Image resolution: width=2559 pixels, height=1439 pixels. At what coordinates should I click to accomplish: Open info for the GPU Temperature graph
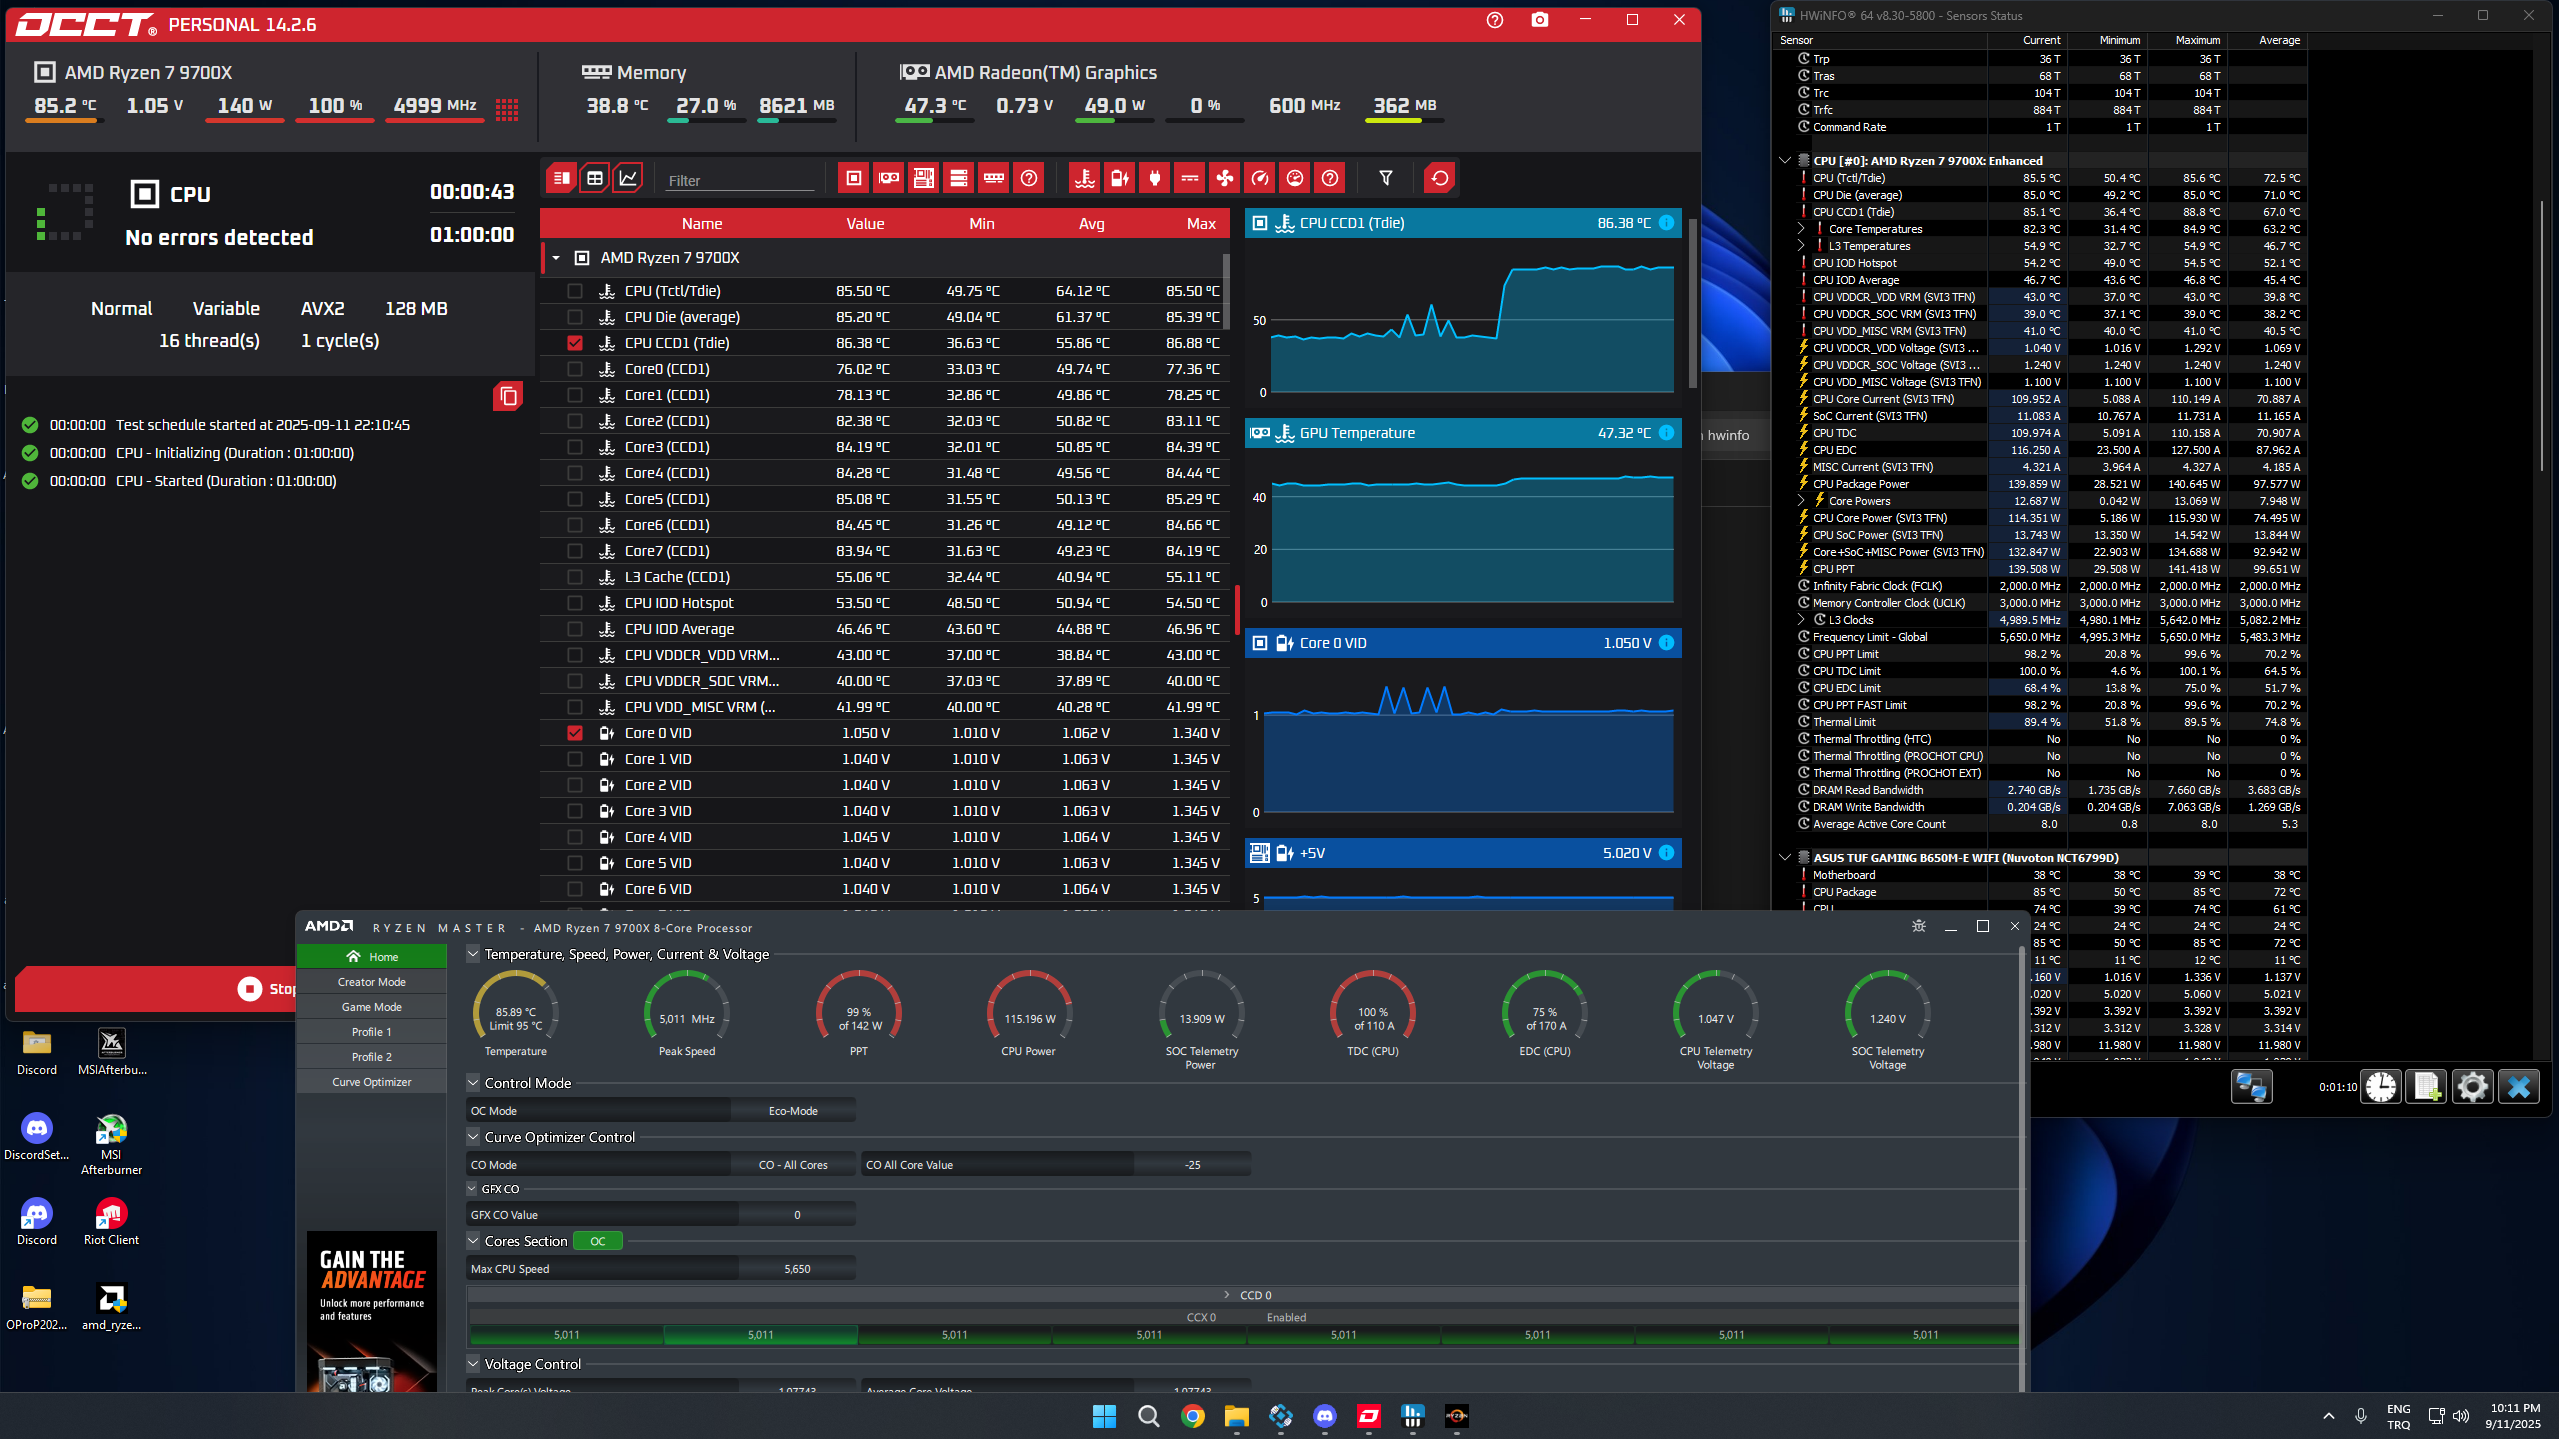click(1667, 433)
